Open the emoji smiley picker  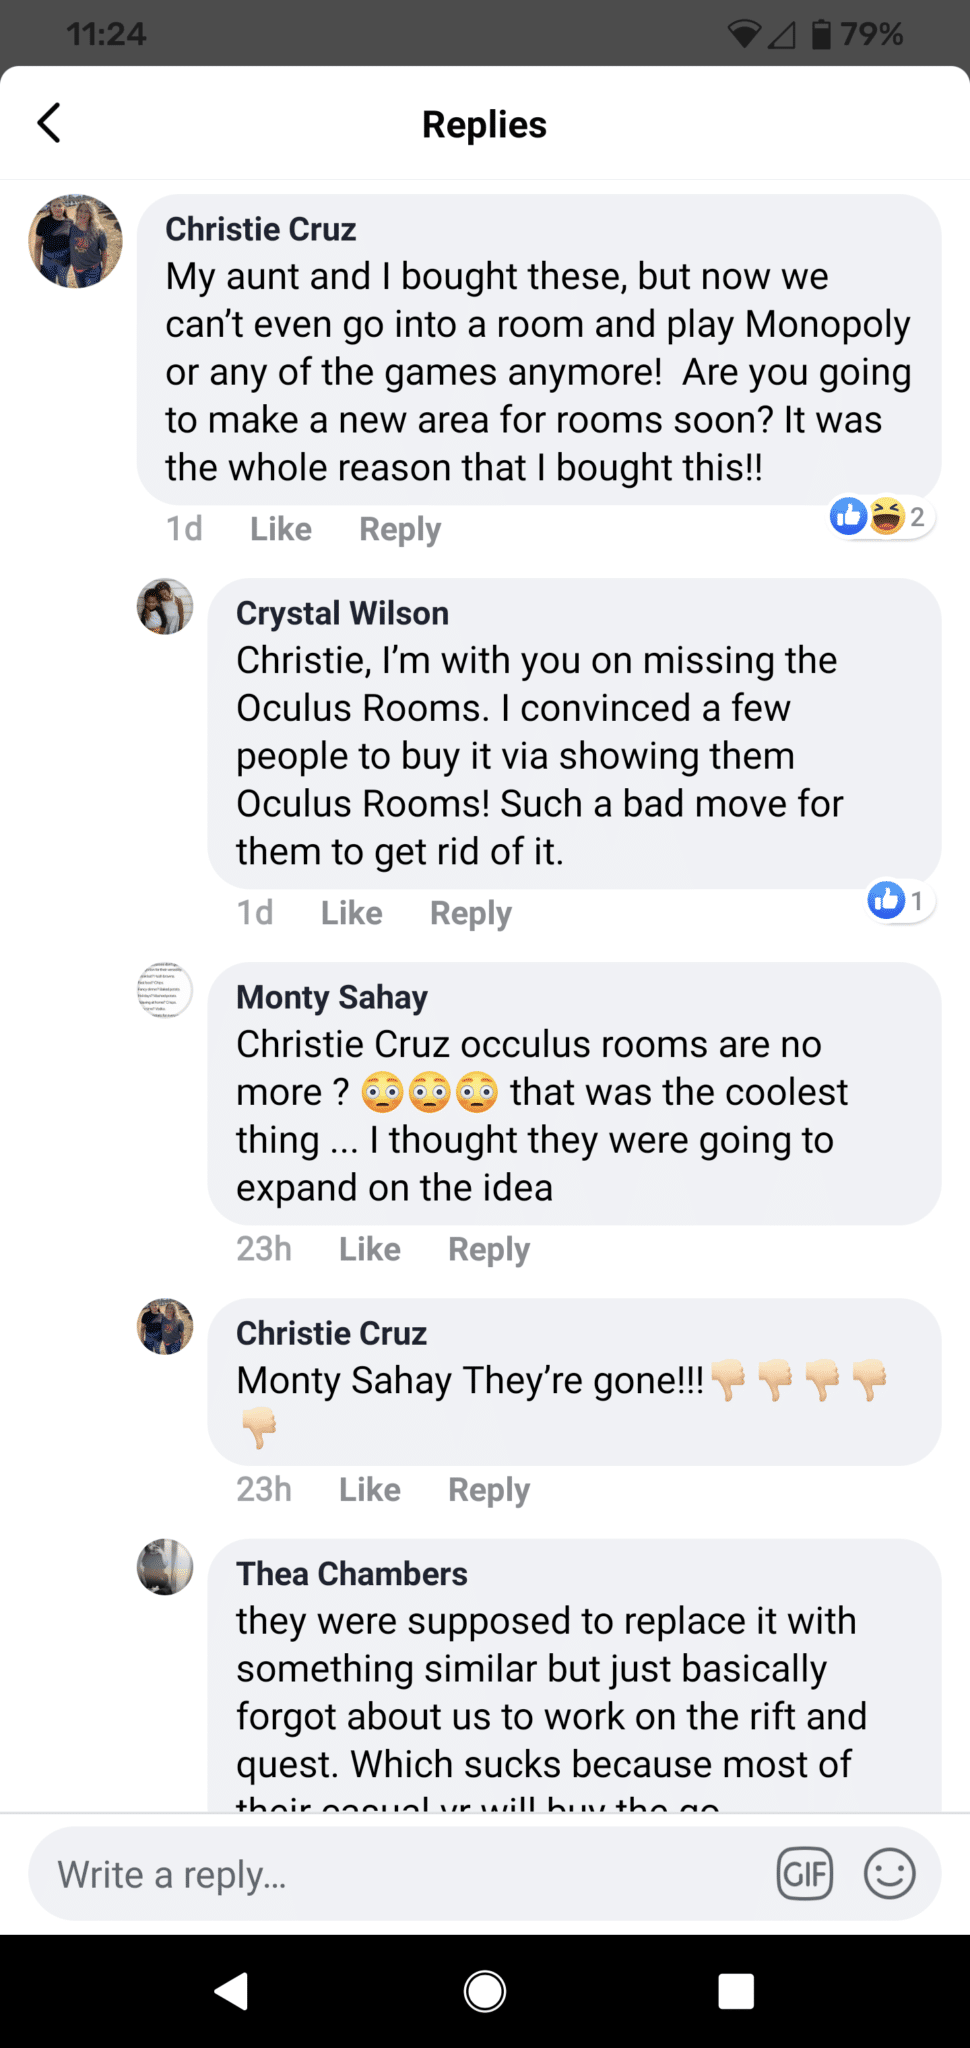[889, 1873]
